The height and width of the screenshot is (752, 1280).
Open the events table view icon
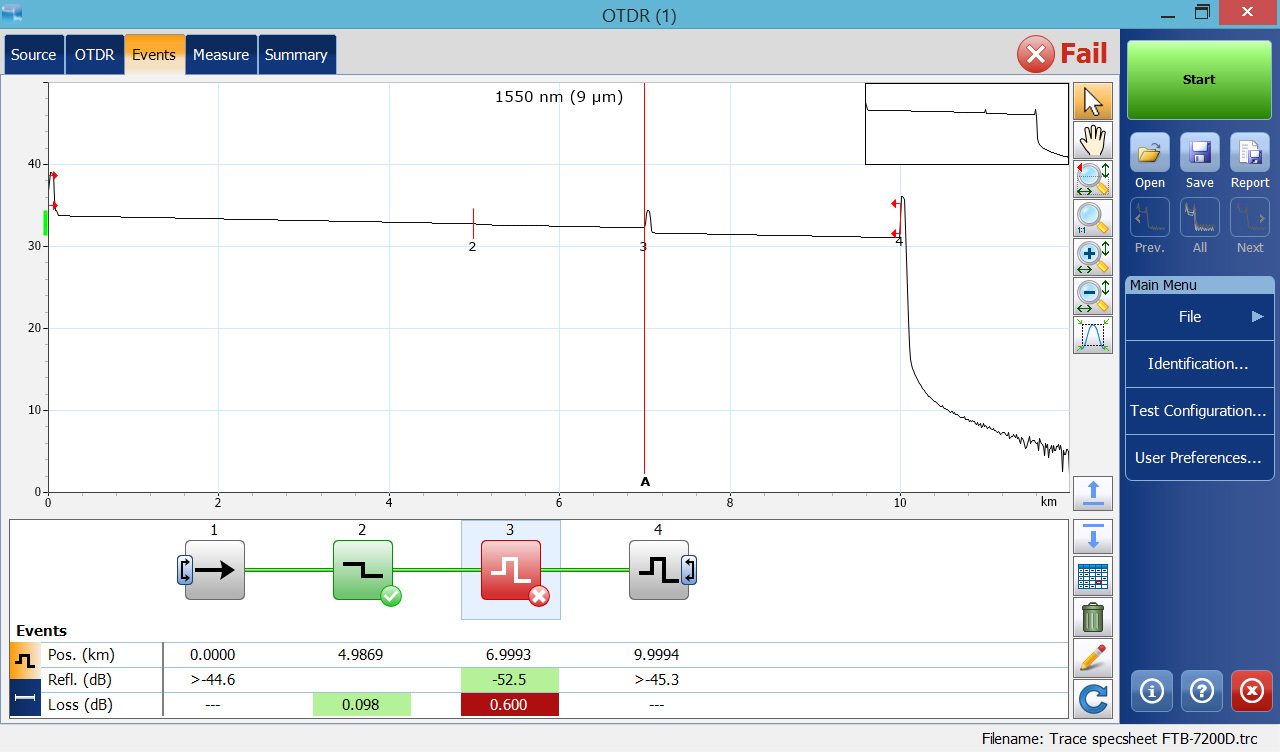1093,577
